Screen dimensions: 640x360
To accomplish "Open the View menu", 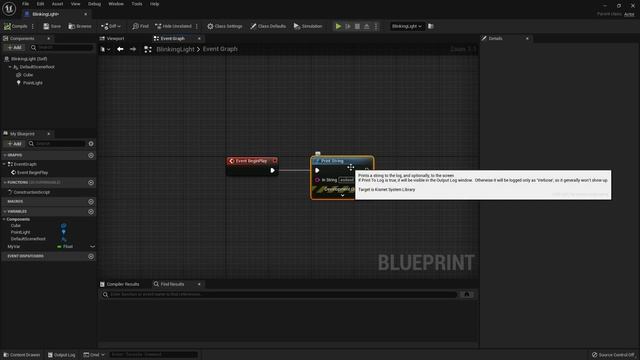I will pyautogui.click(x=76, y=4).
